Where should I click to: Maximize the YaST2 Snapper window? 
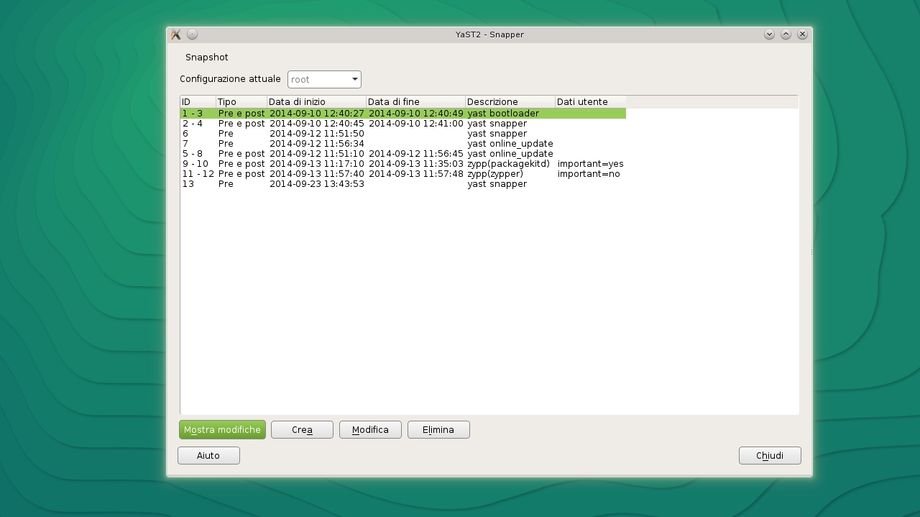click(786, 34)
